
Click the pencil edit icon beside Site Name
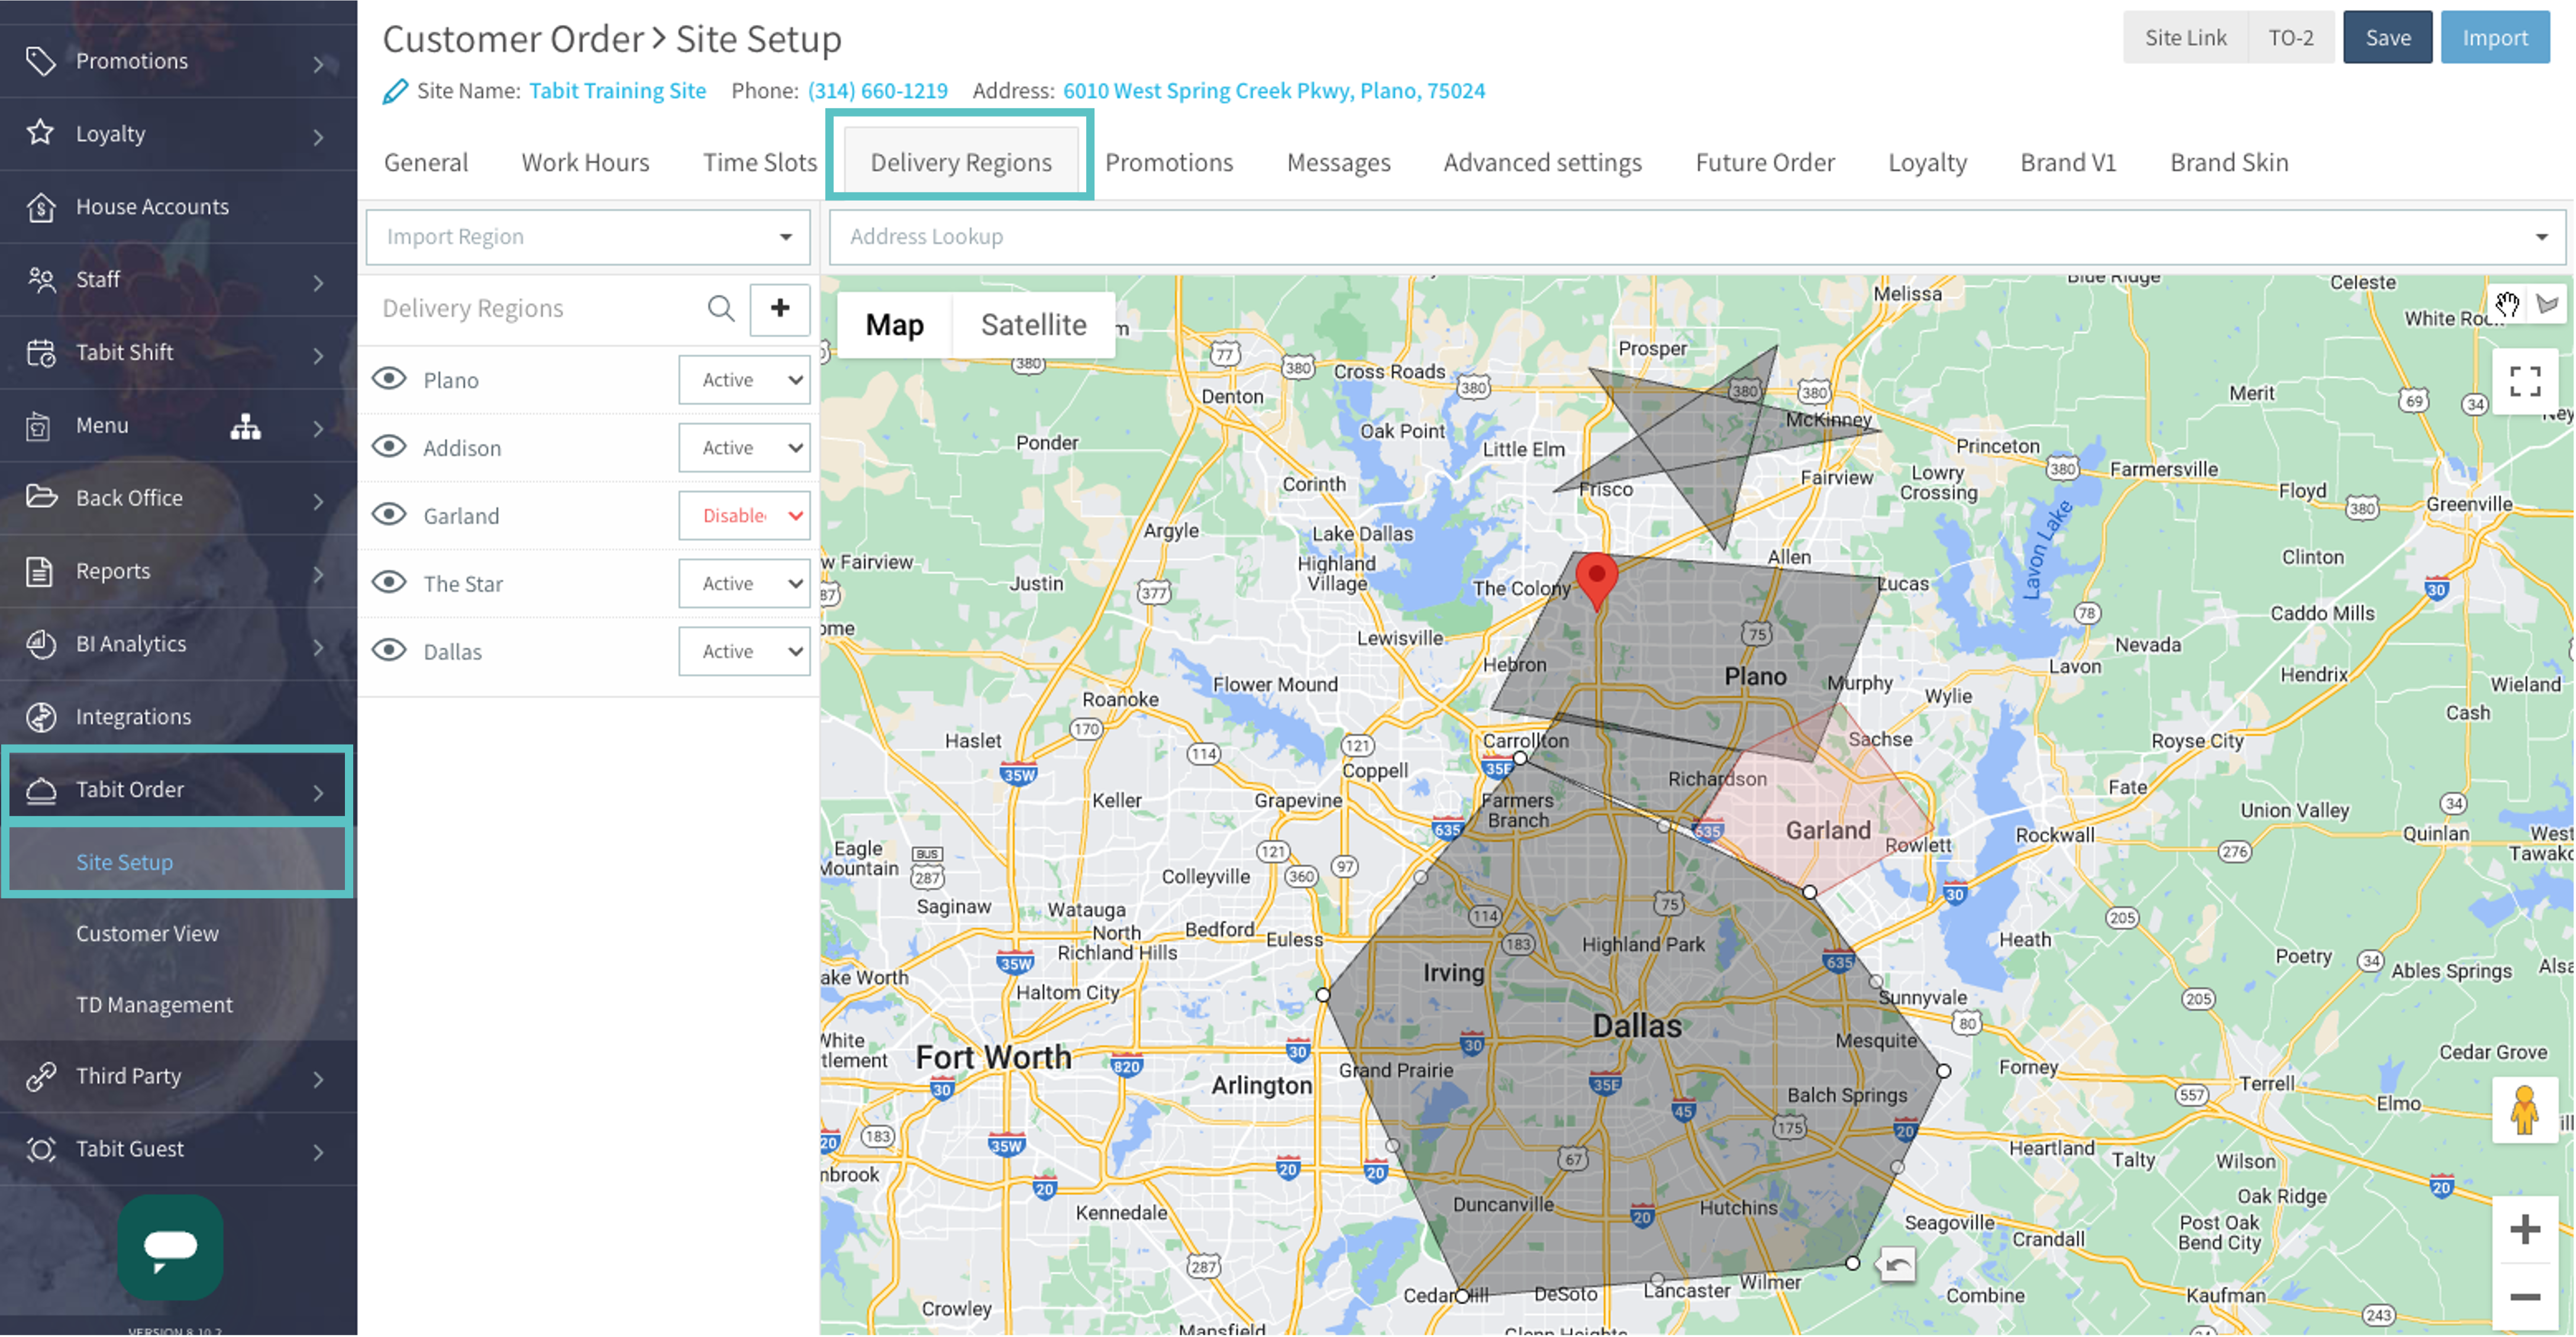coord(395,91)
